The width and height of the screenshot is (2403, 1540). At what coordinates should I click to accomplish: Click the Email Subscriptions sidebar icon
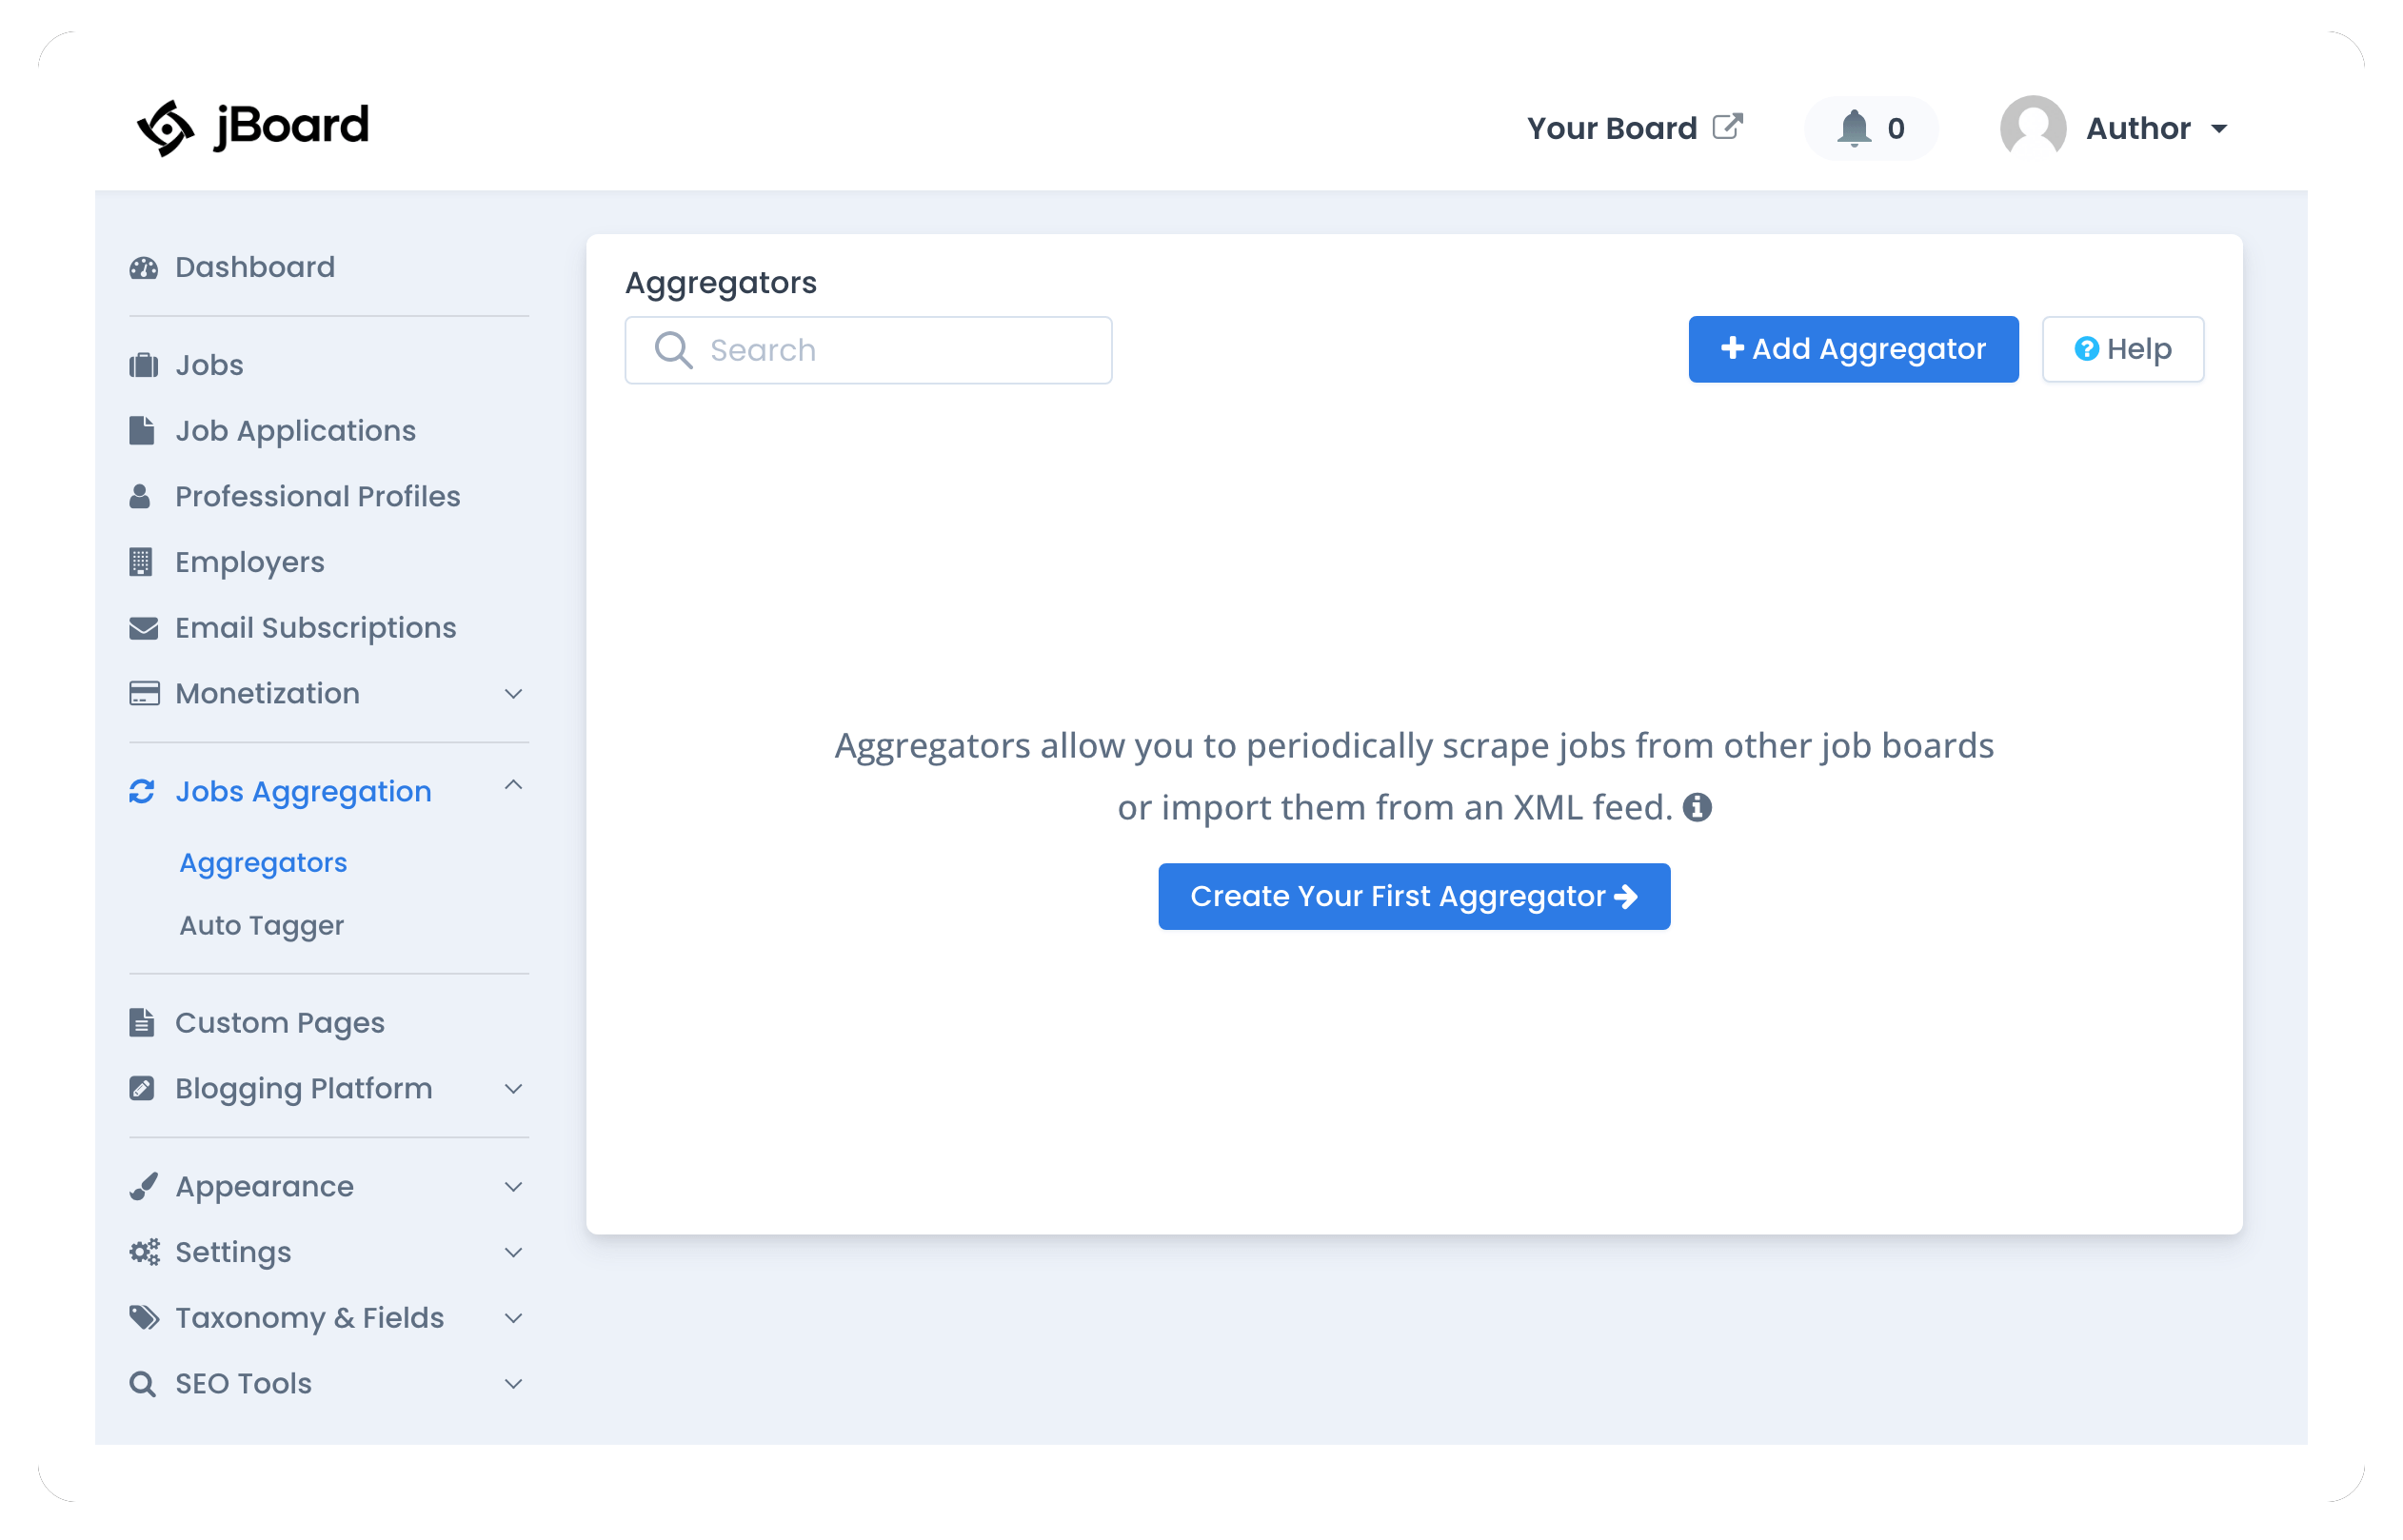coord(142,628)
